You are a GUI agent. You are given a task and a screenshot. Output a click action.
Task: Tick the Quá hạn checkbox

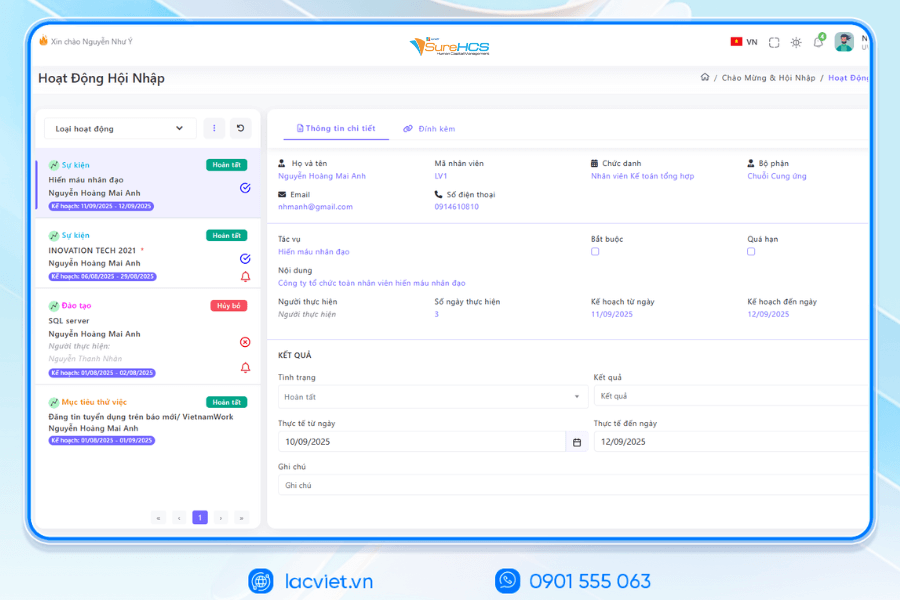click(x=751, y=252)
